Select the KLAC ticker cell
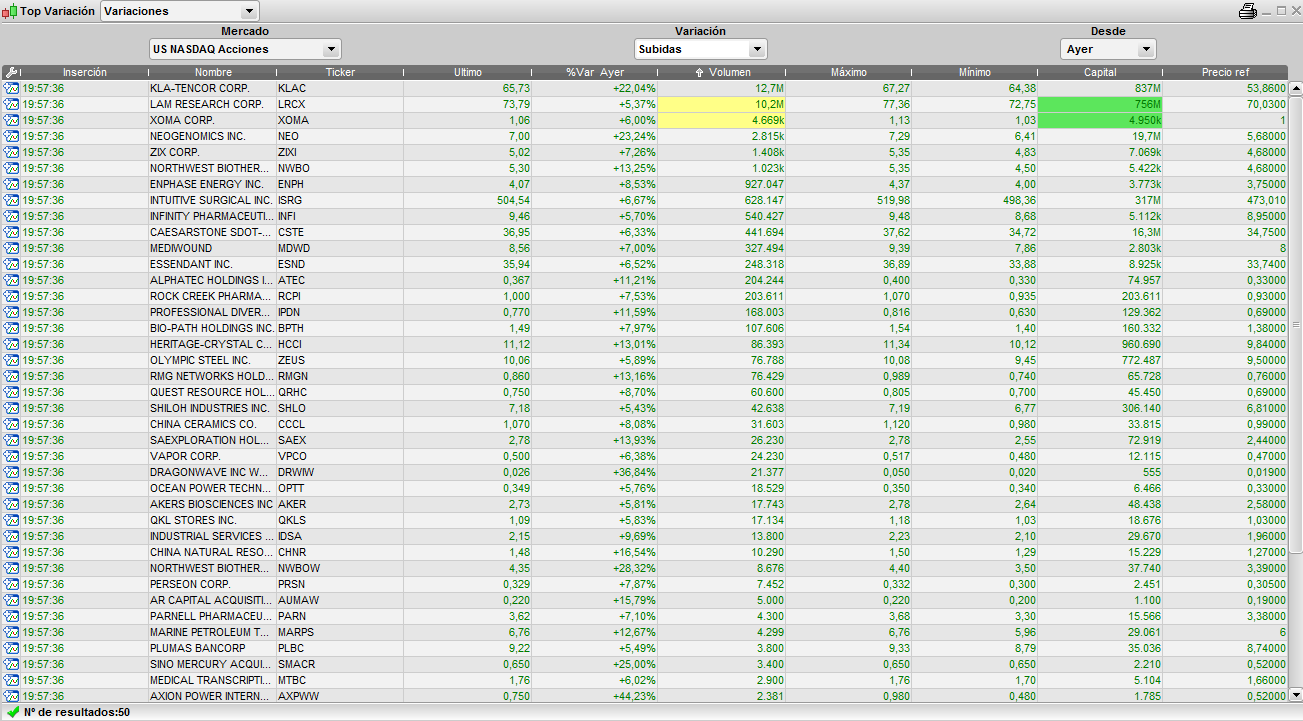The width and height of the screenshot is (1303, 721). pos(340,88)
